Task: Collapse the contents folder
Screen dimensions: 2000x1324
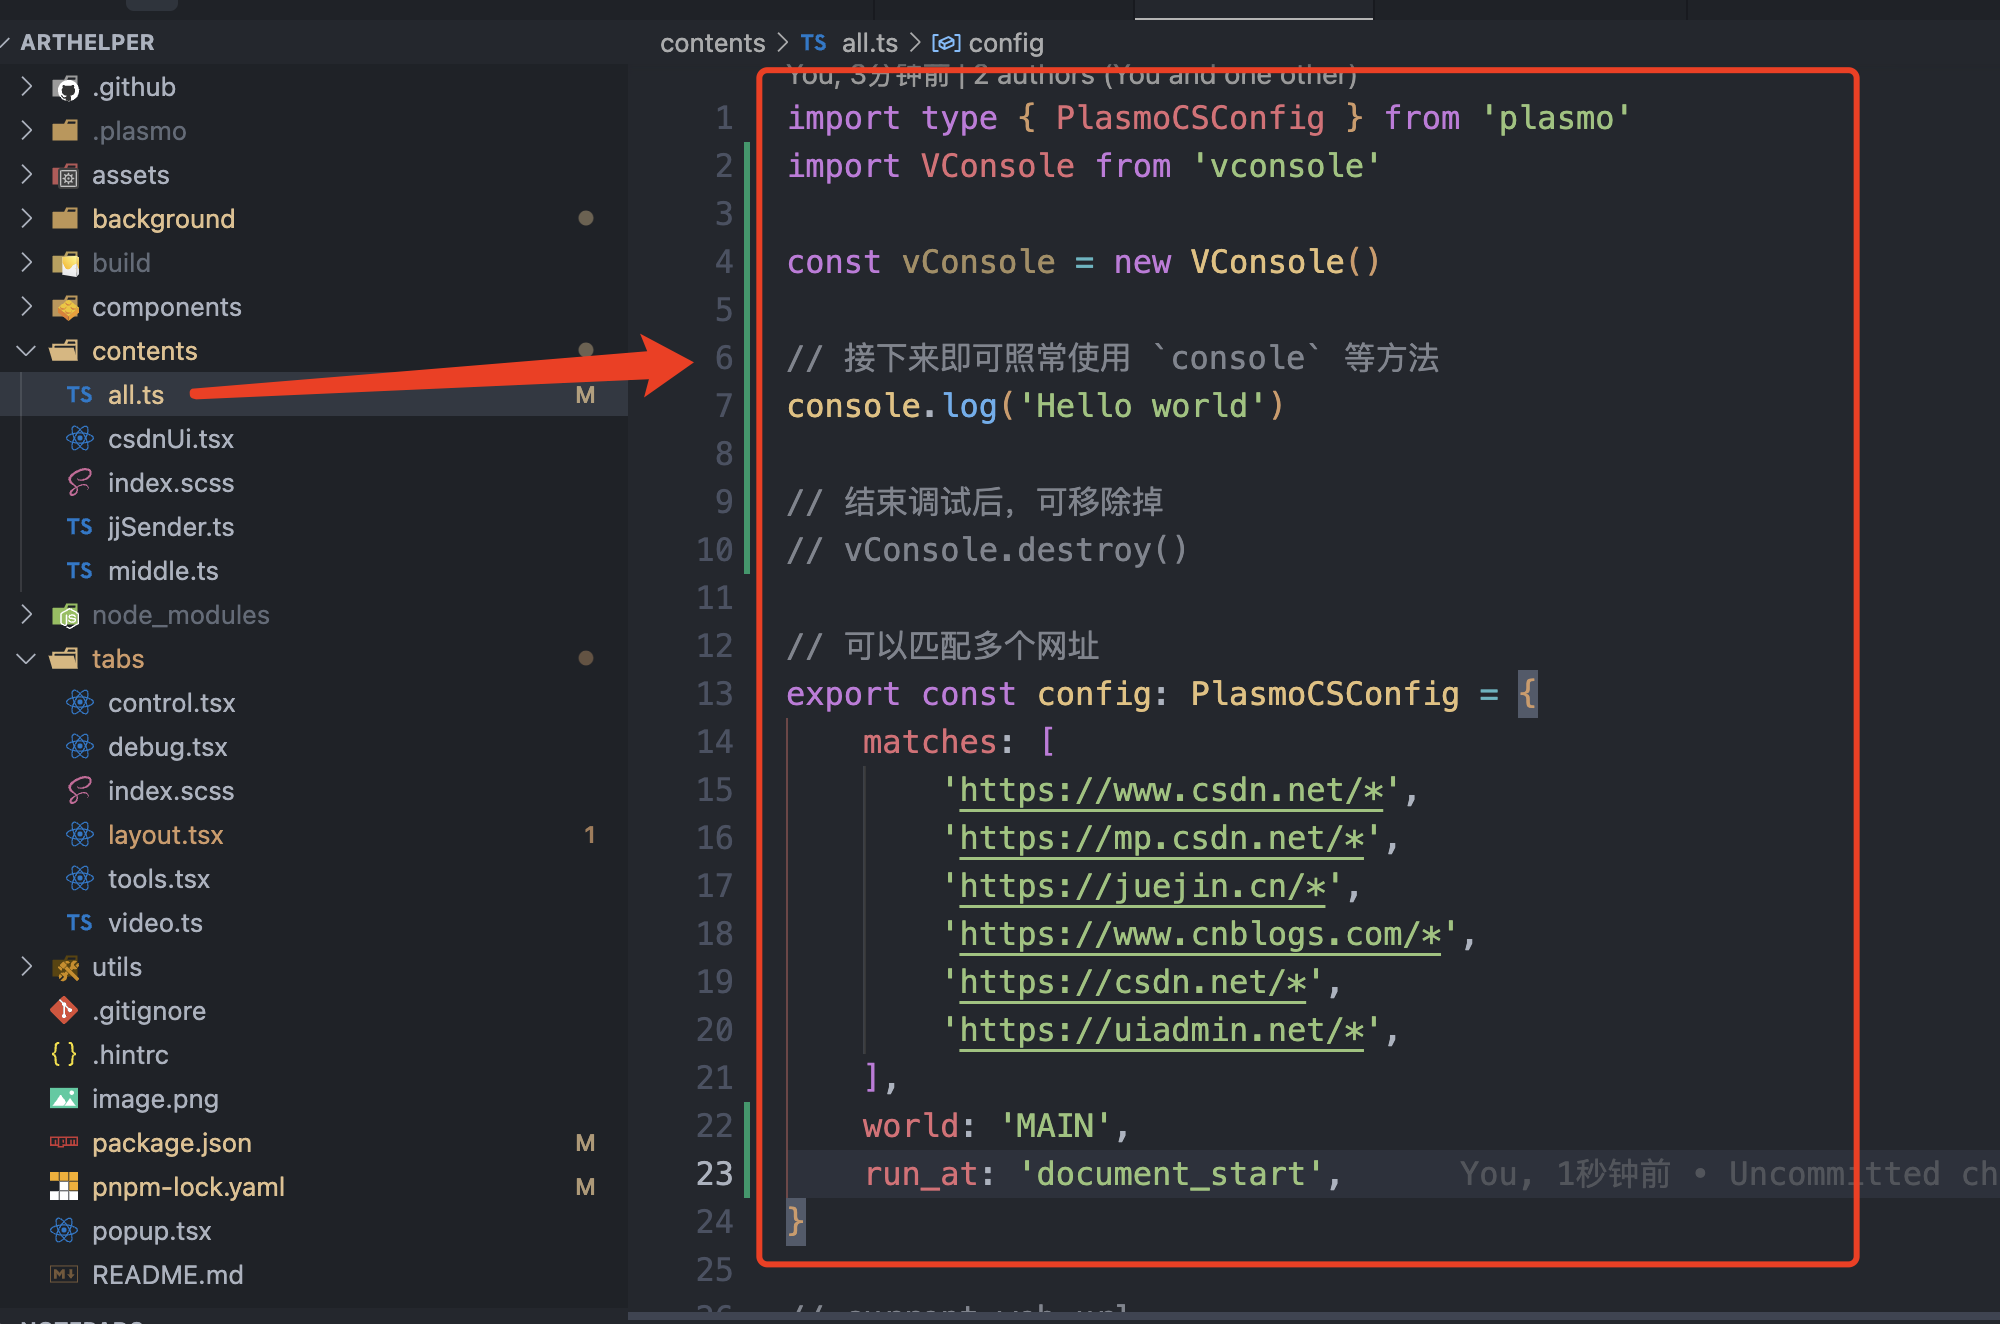Action: pyautogui.click(x=27, y=351)
